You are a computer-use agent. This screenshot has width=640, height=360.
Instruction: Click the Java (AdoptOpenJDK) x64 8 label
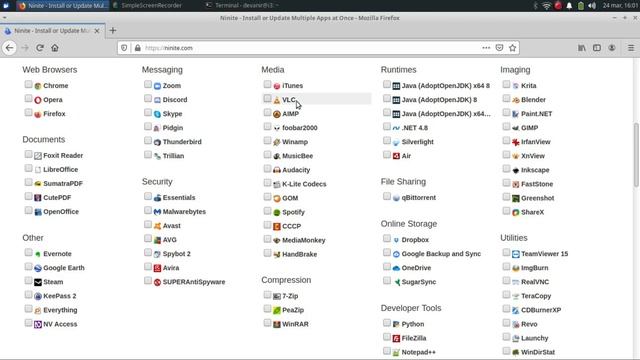point(446,86)
